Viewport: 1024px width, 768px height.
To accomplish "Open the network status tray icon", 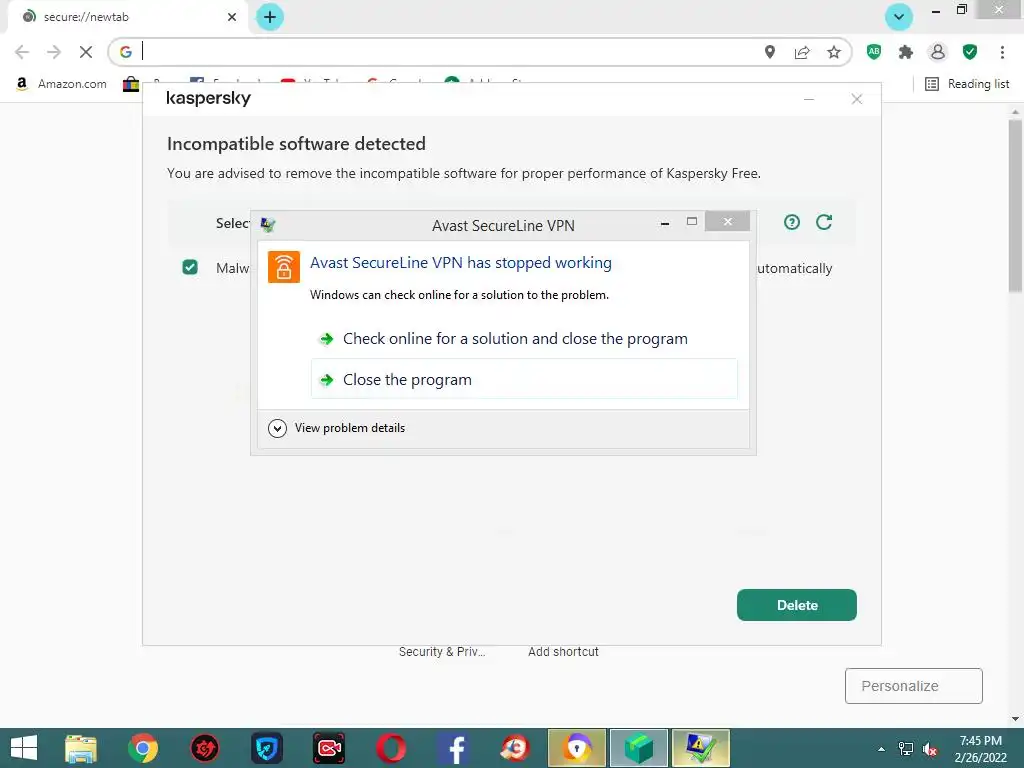I will coord(906,749).
